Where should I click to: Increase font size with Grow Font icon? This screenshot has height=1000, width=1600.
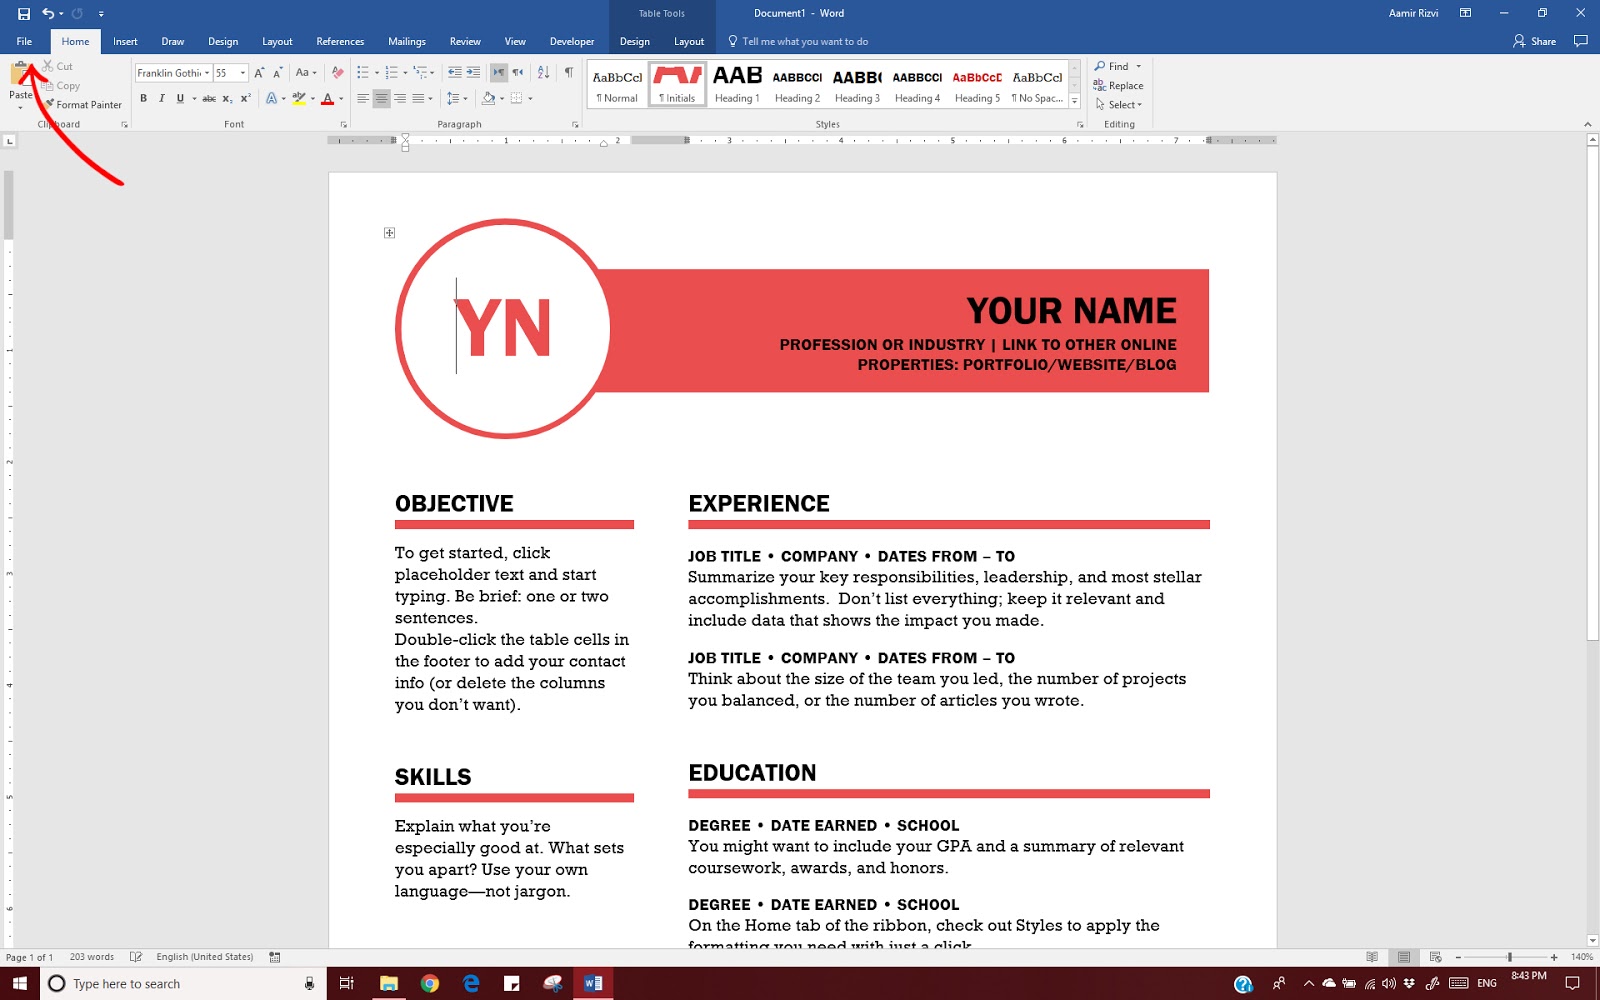click(x=259, y=73)
